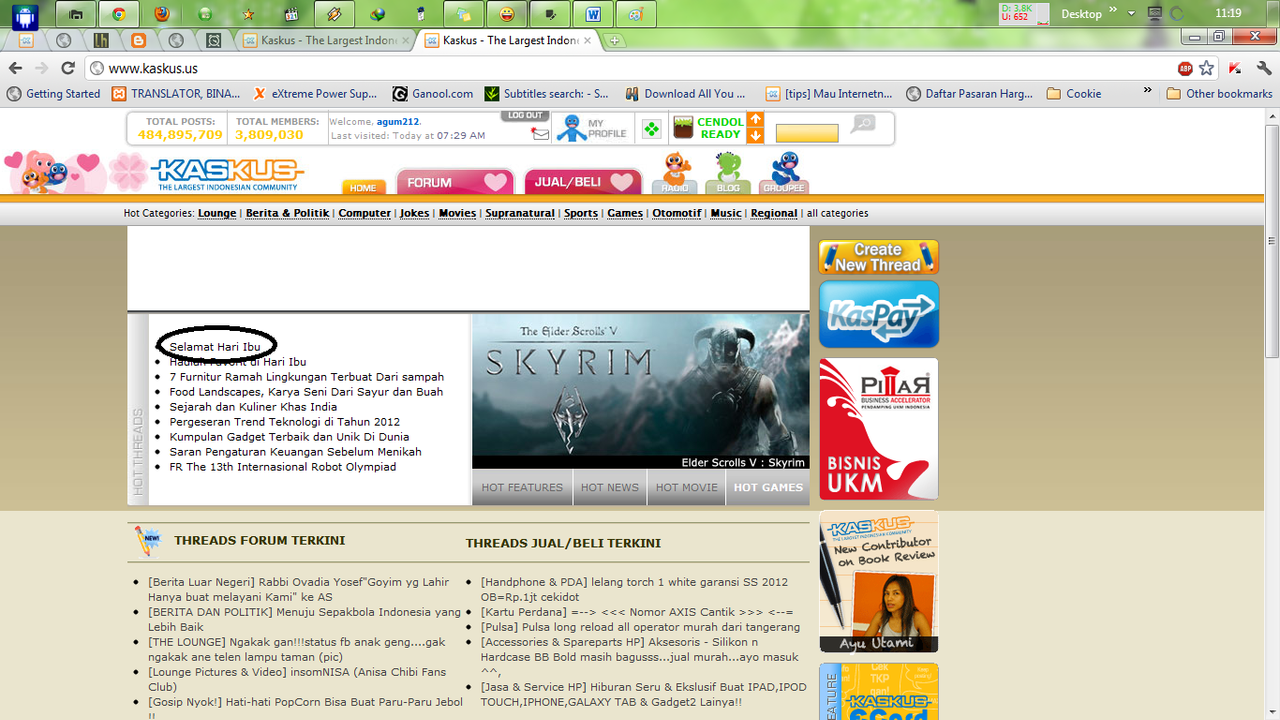This screenshot has width=1280, height=720.
Task: Open Kaskus Groupee icon
Action: coord(784,173)
